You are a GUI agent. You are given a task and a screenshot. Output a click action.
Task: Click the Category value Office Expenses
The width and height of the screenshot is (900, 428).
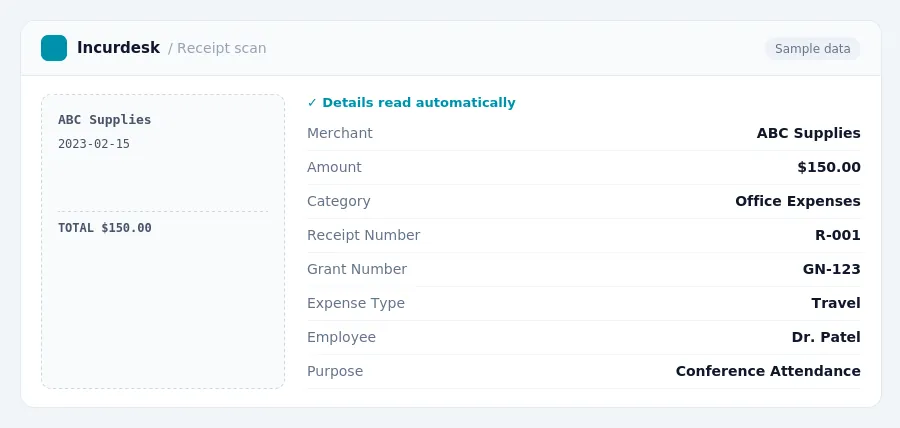click(797, 201)
